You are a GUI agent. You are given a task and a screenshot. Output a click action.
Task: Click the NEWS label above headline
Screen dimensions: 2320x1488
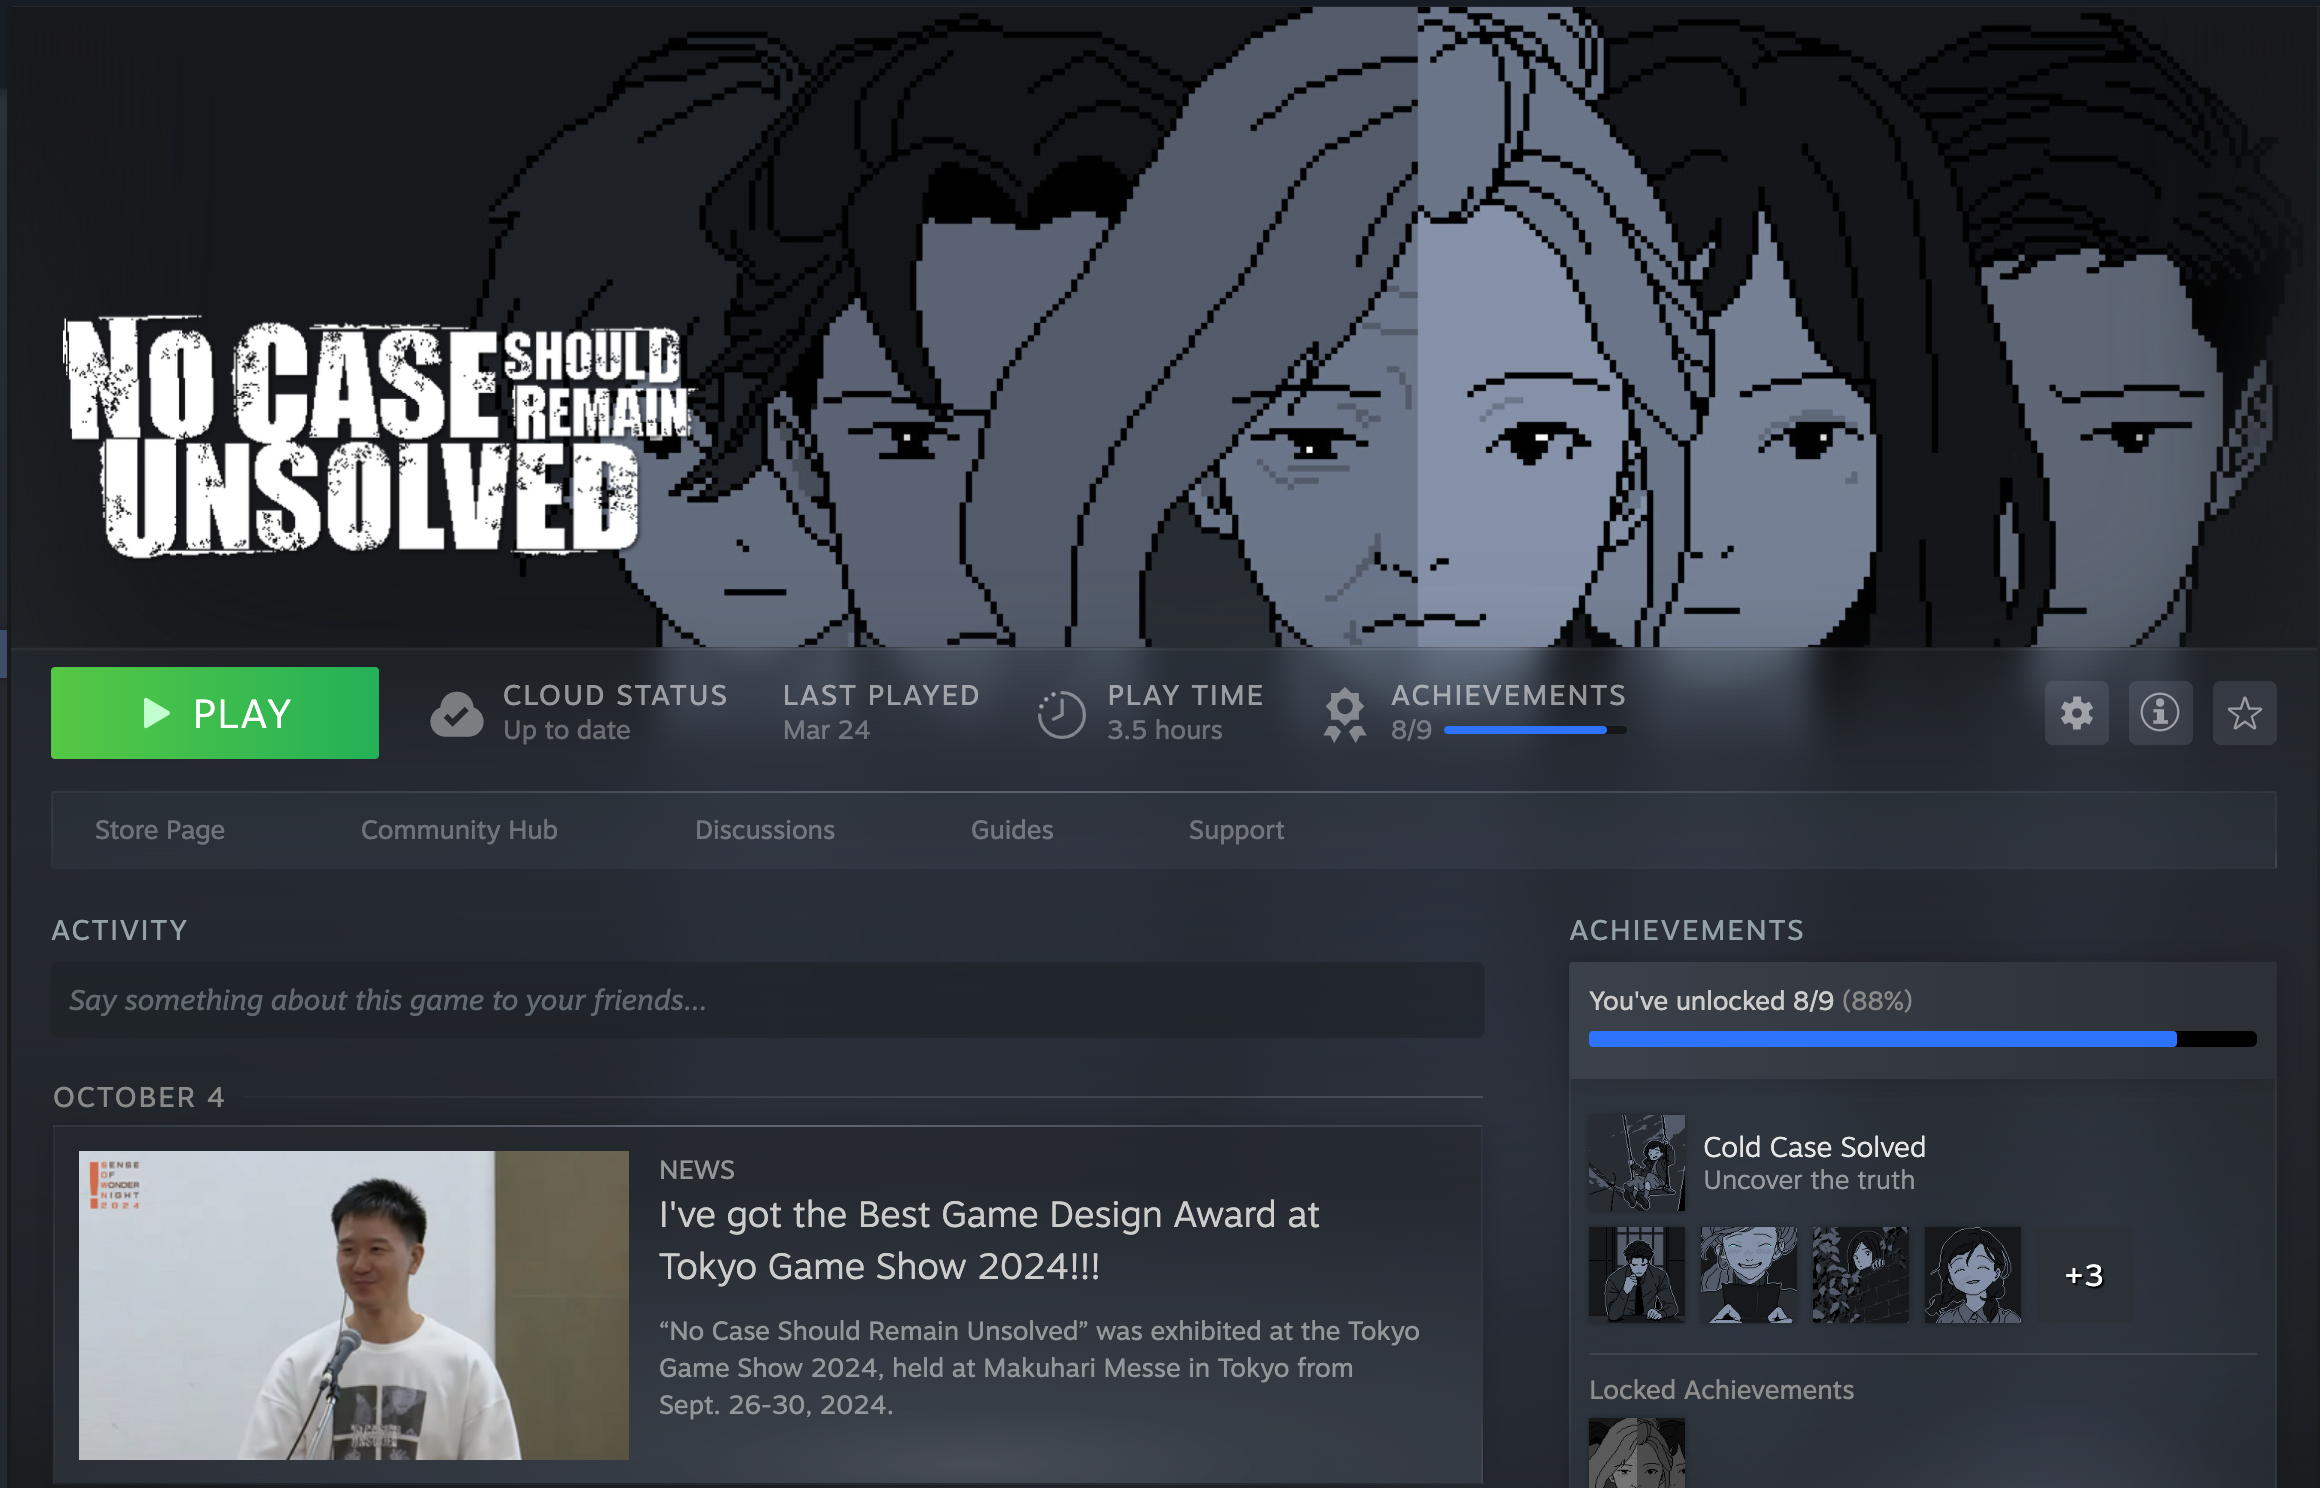click(697, 1170)
